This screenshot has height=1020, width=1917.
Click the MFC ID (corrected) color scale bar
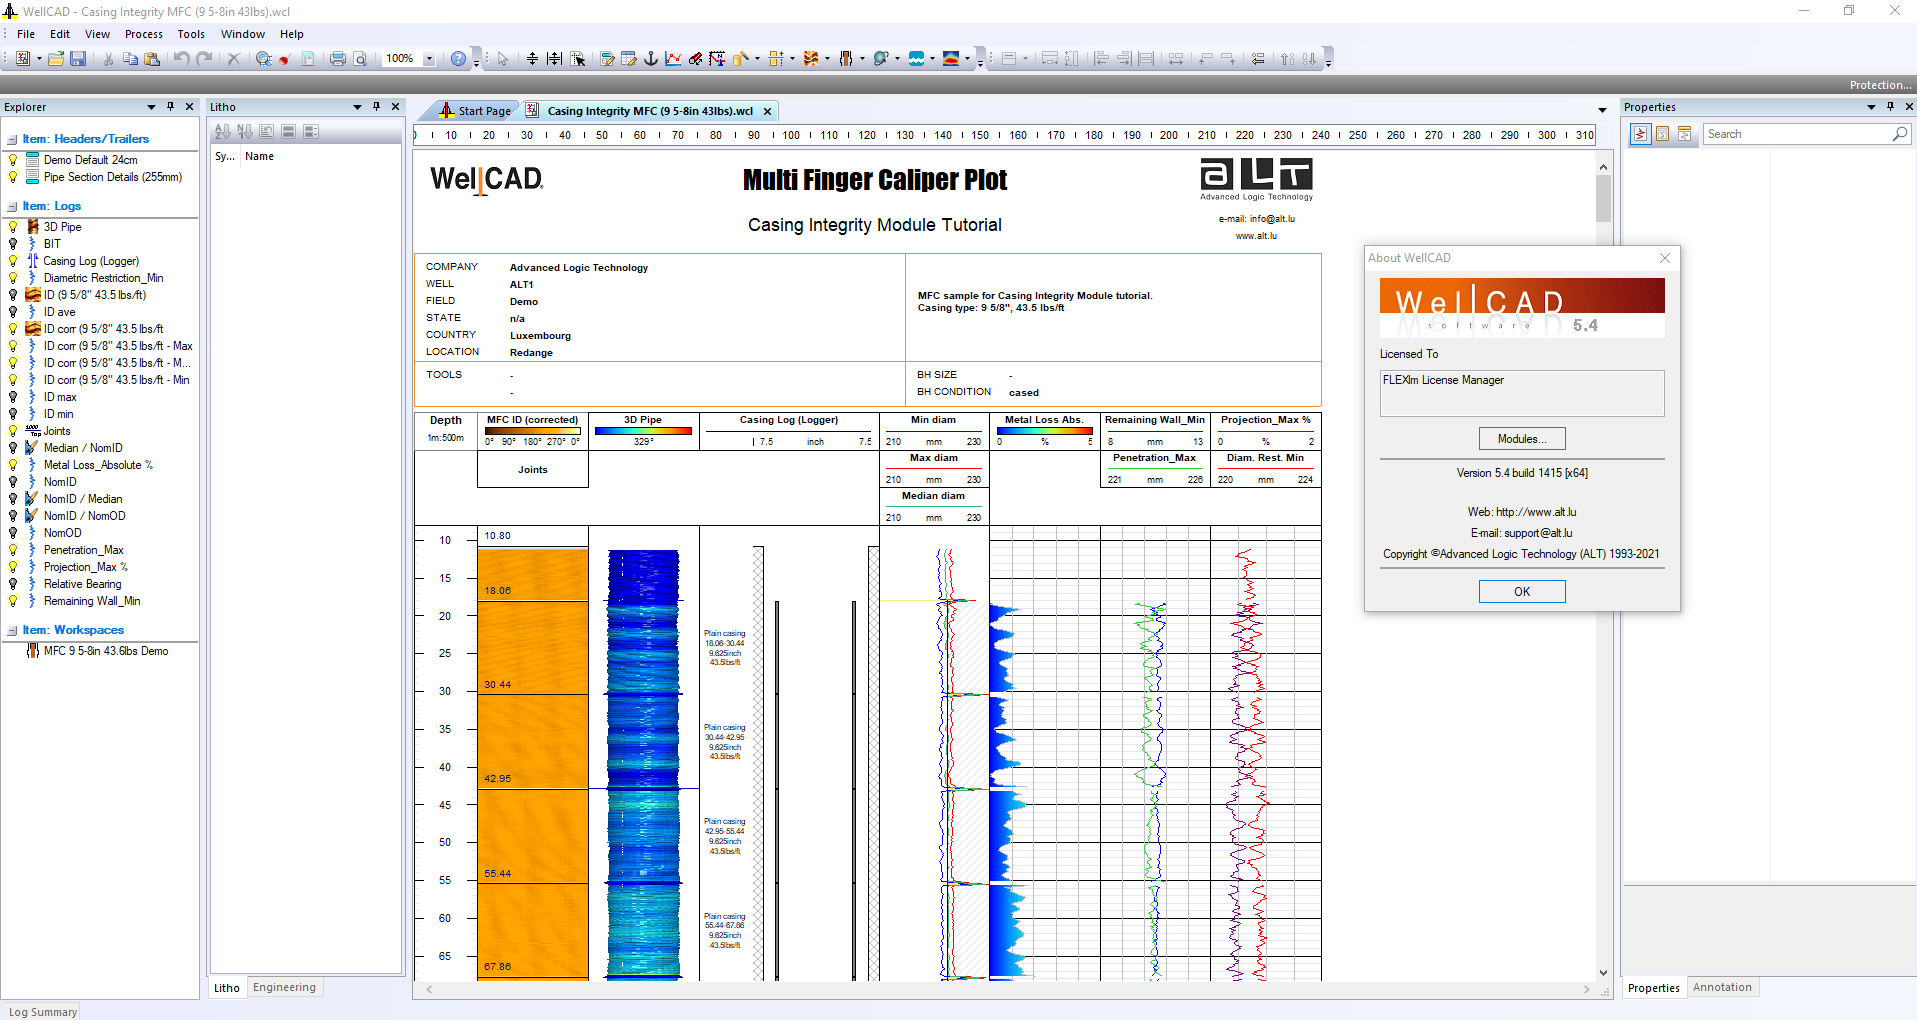[x=533, y=431]
